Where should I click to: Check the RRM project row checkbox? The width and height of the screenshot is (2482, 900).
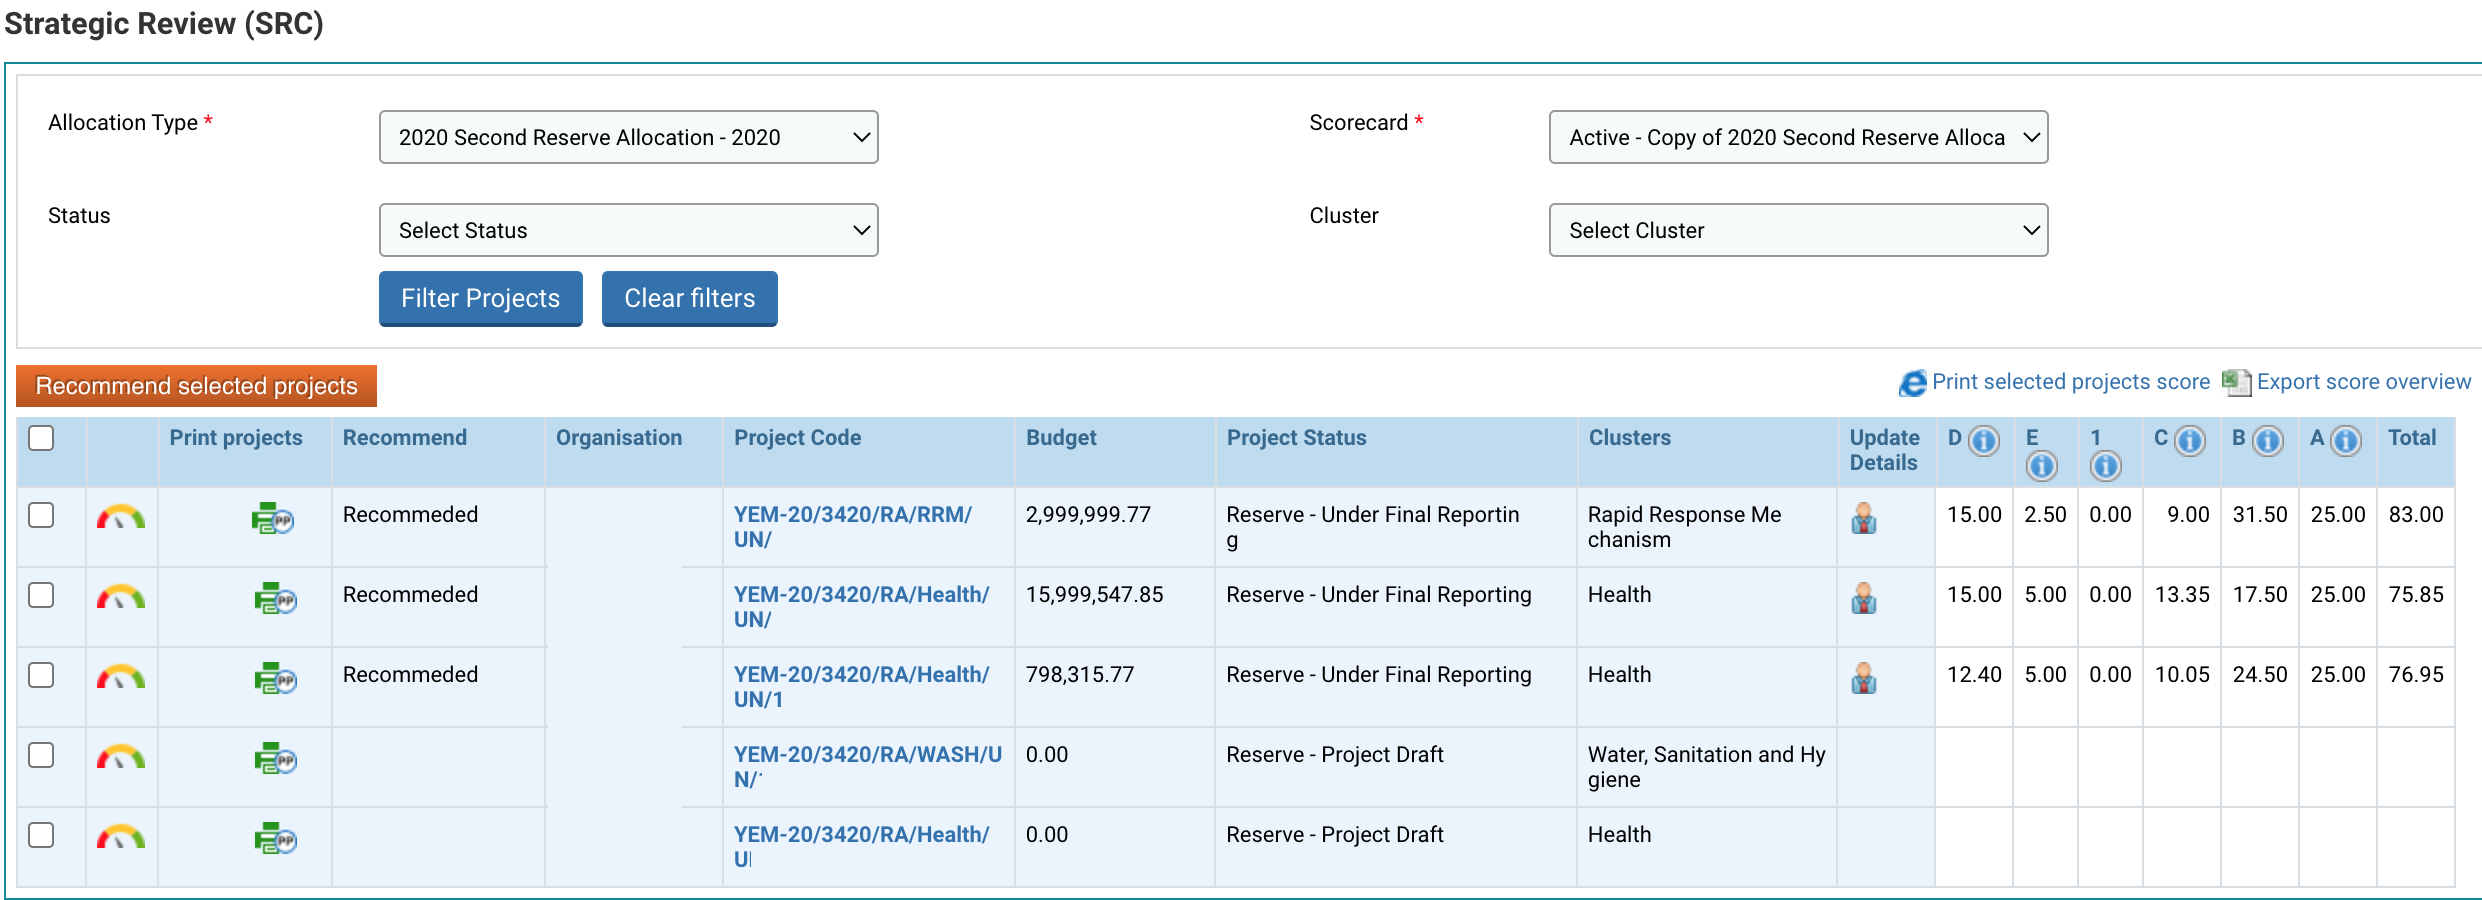pyautogui.click(x=41, y=515)
